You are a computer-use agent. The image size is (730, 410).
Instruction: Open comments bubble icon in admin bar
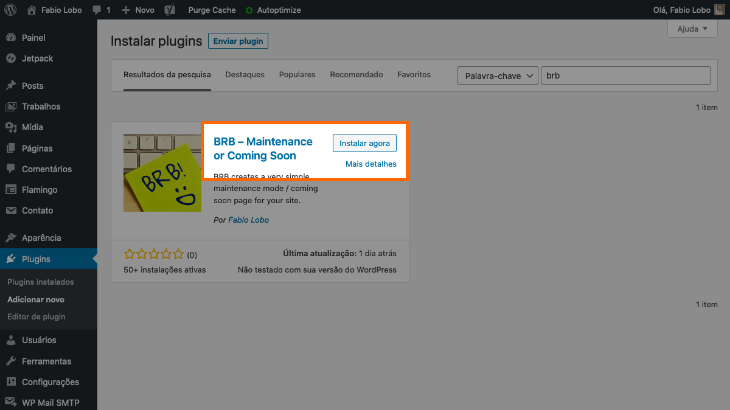(x=96, y=10)
